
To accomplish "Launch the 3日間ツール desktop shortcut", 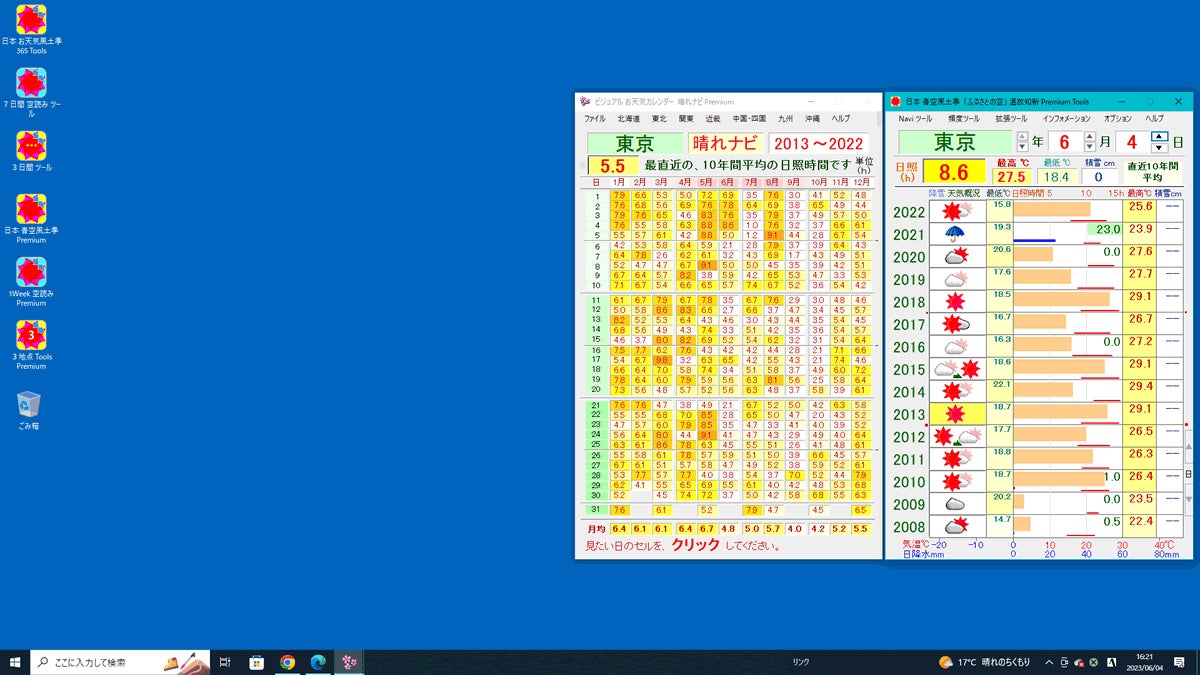I will click(x=32, y=147).
